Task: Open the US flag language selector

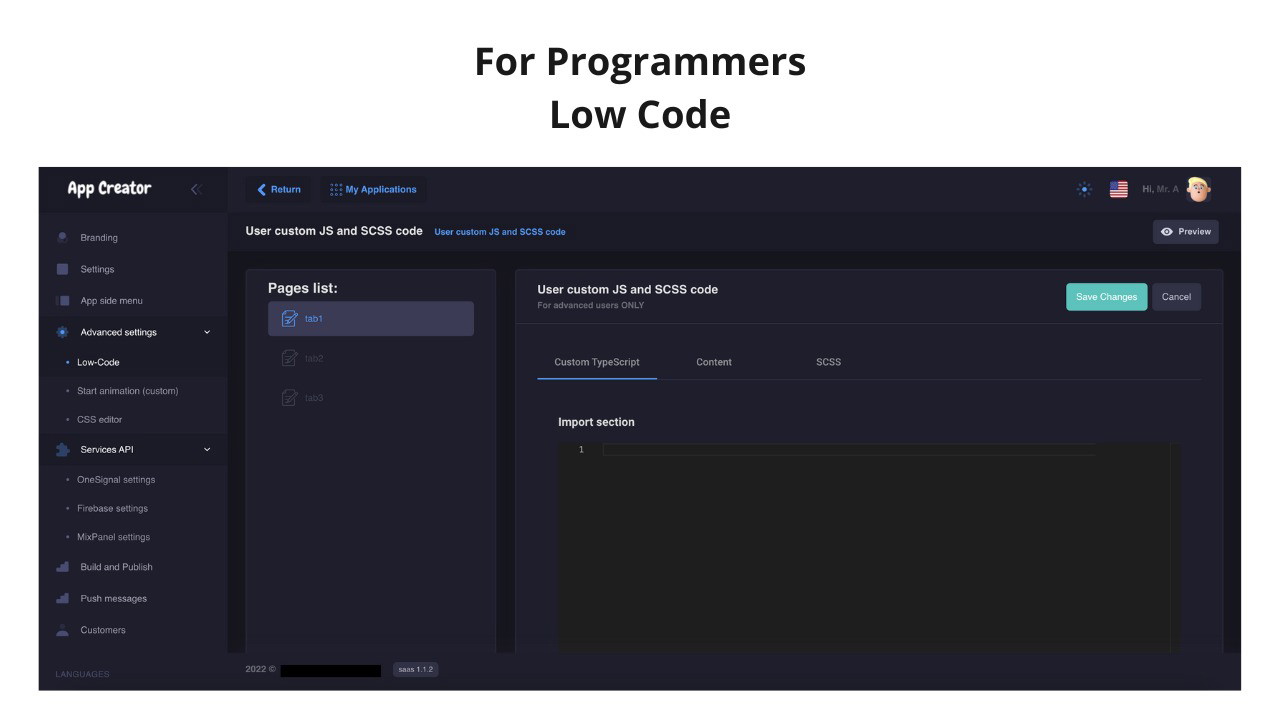Action: (x=1118, y=189)
